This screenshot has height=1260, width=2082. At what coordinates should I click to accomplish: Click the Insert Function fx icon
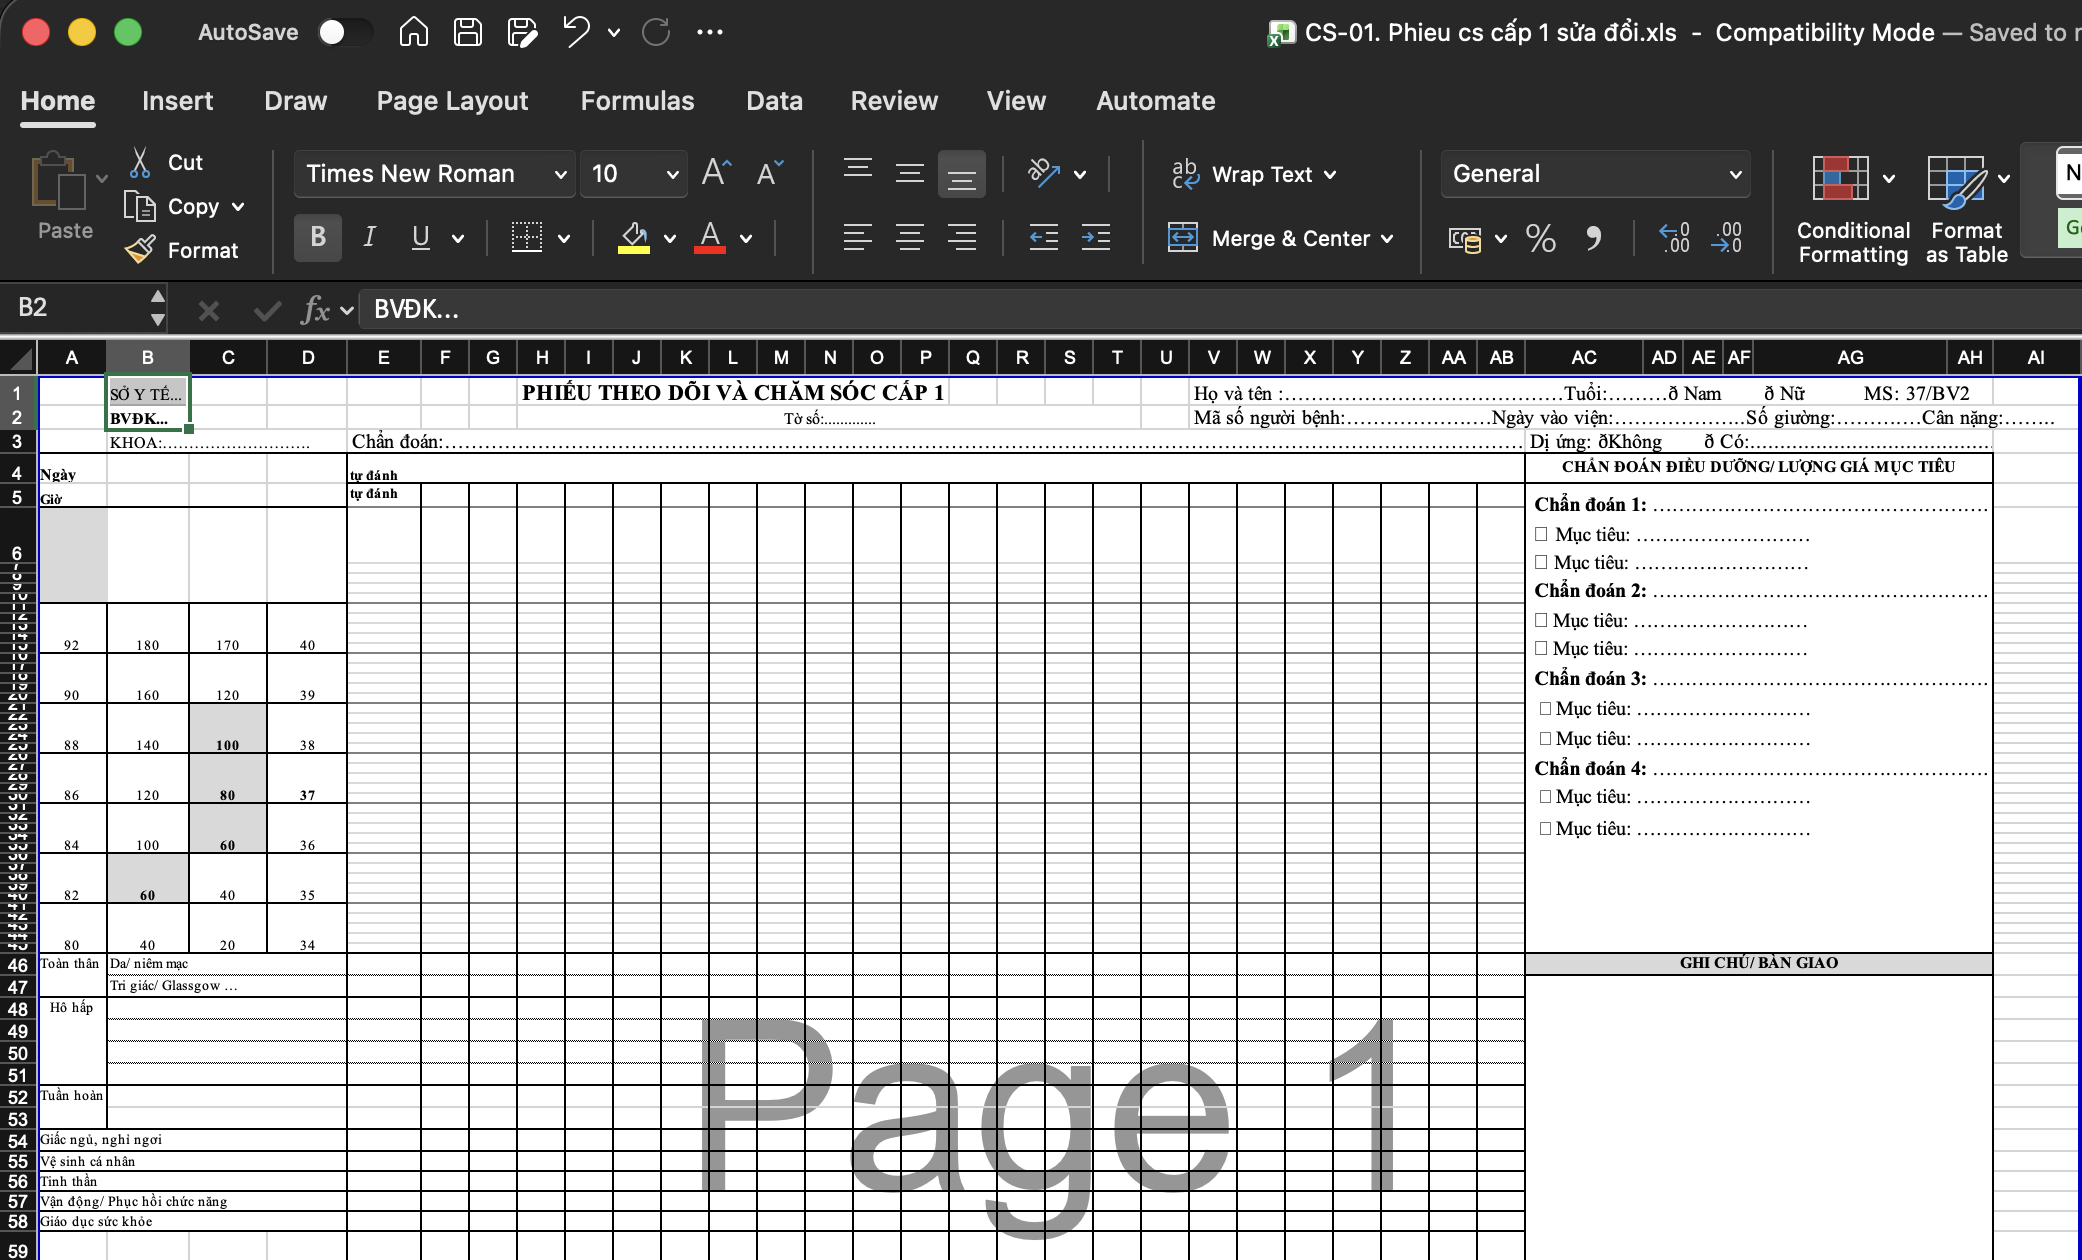[315, 309]
